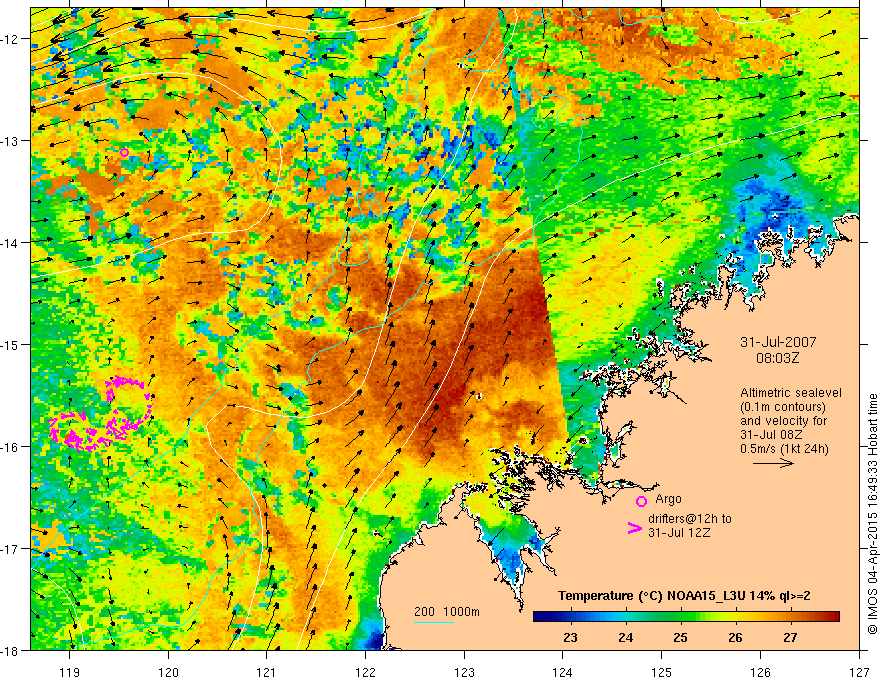
Task: Click longitude axis label 123
Action: pyautogui.click(x=464, y=672)
